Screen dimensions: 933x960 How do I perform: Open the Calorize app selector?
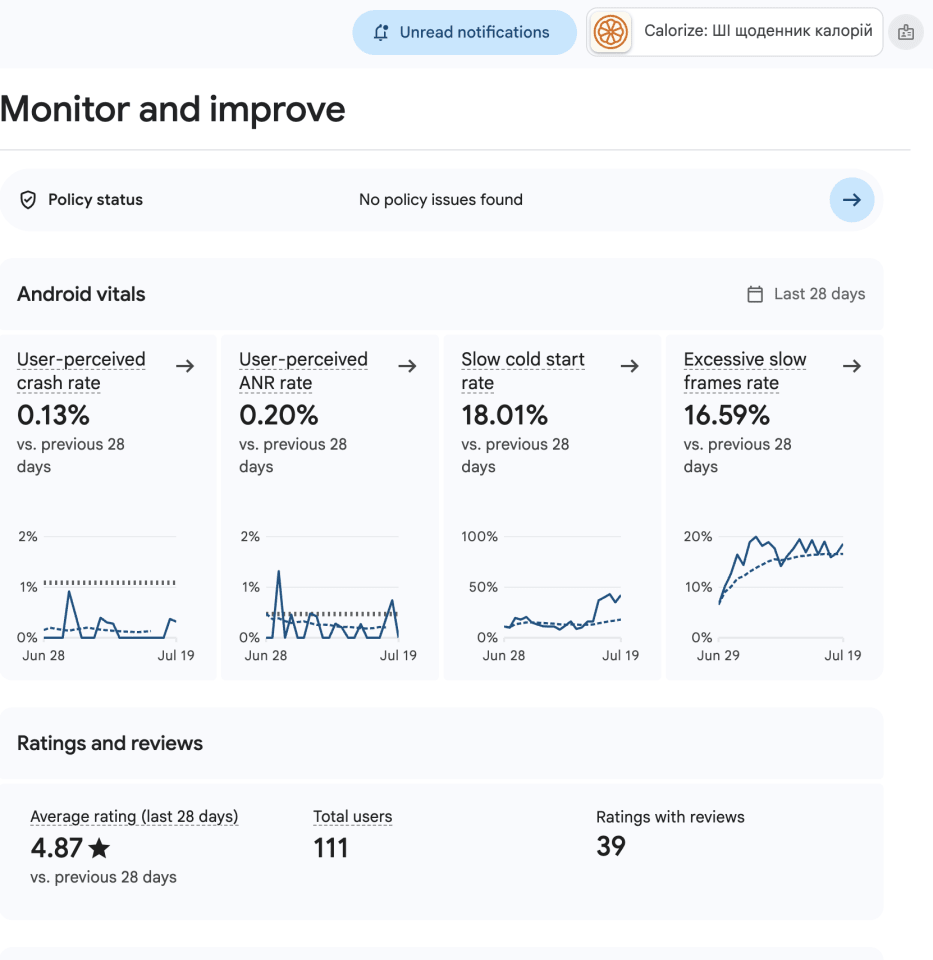pyautogui.click(x=734, y=32)
